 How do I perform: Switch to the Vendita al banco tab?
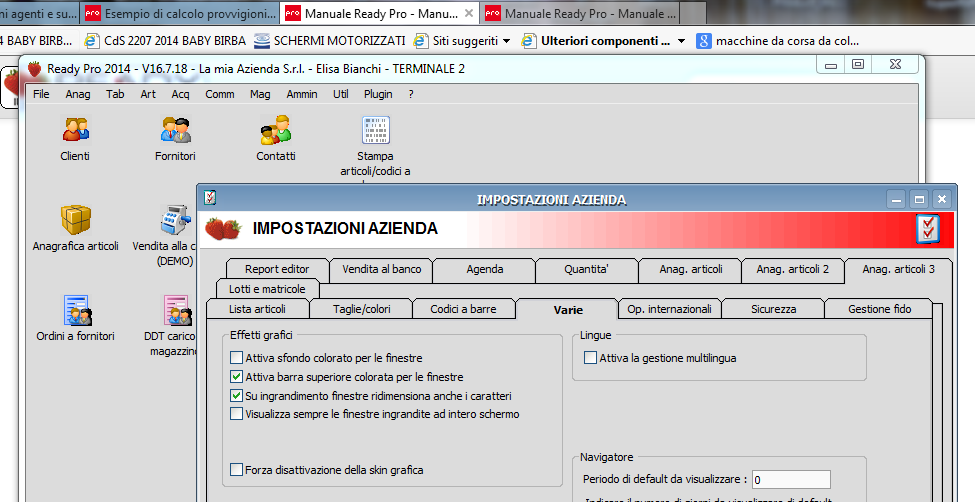382,269
